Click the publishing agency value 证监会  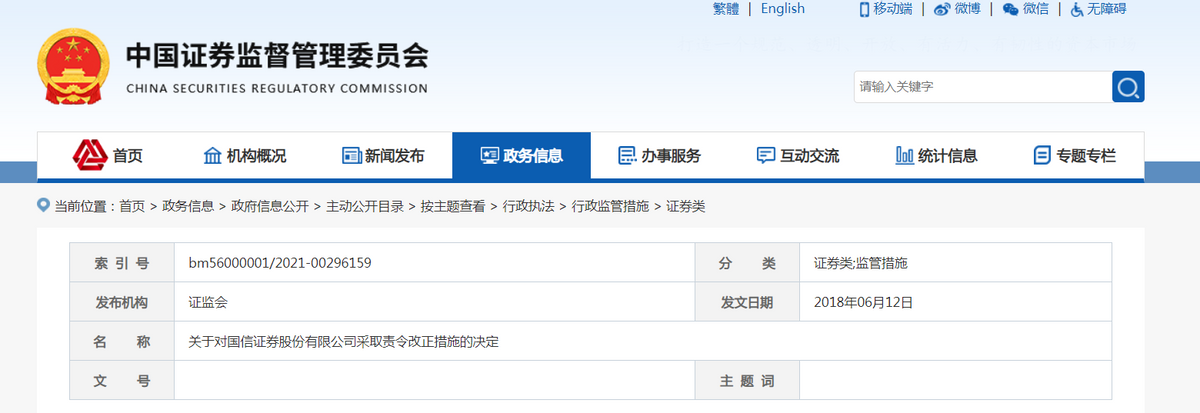point(208,301)
